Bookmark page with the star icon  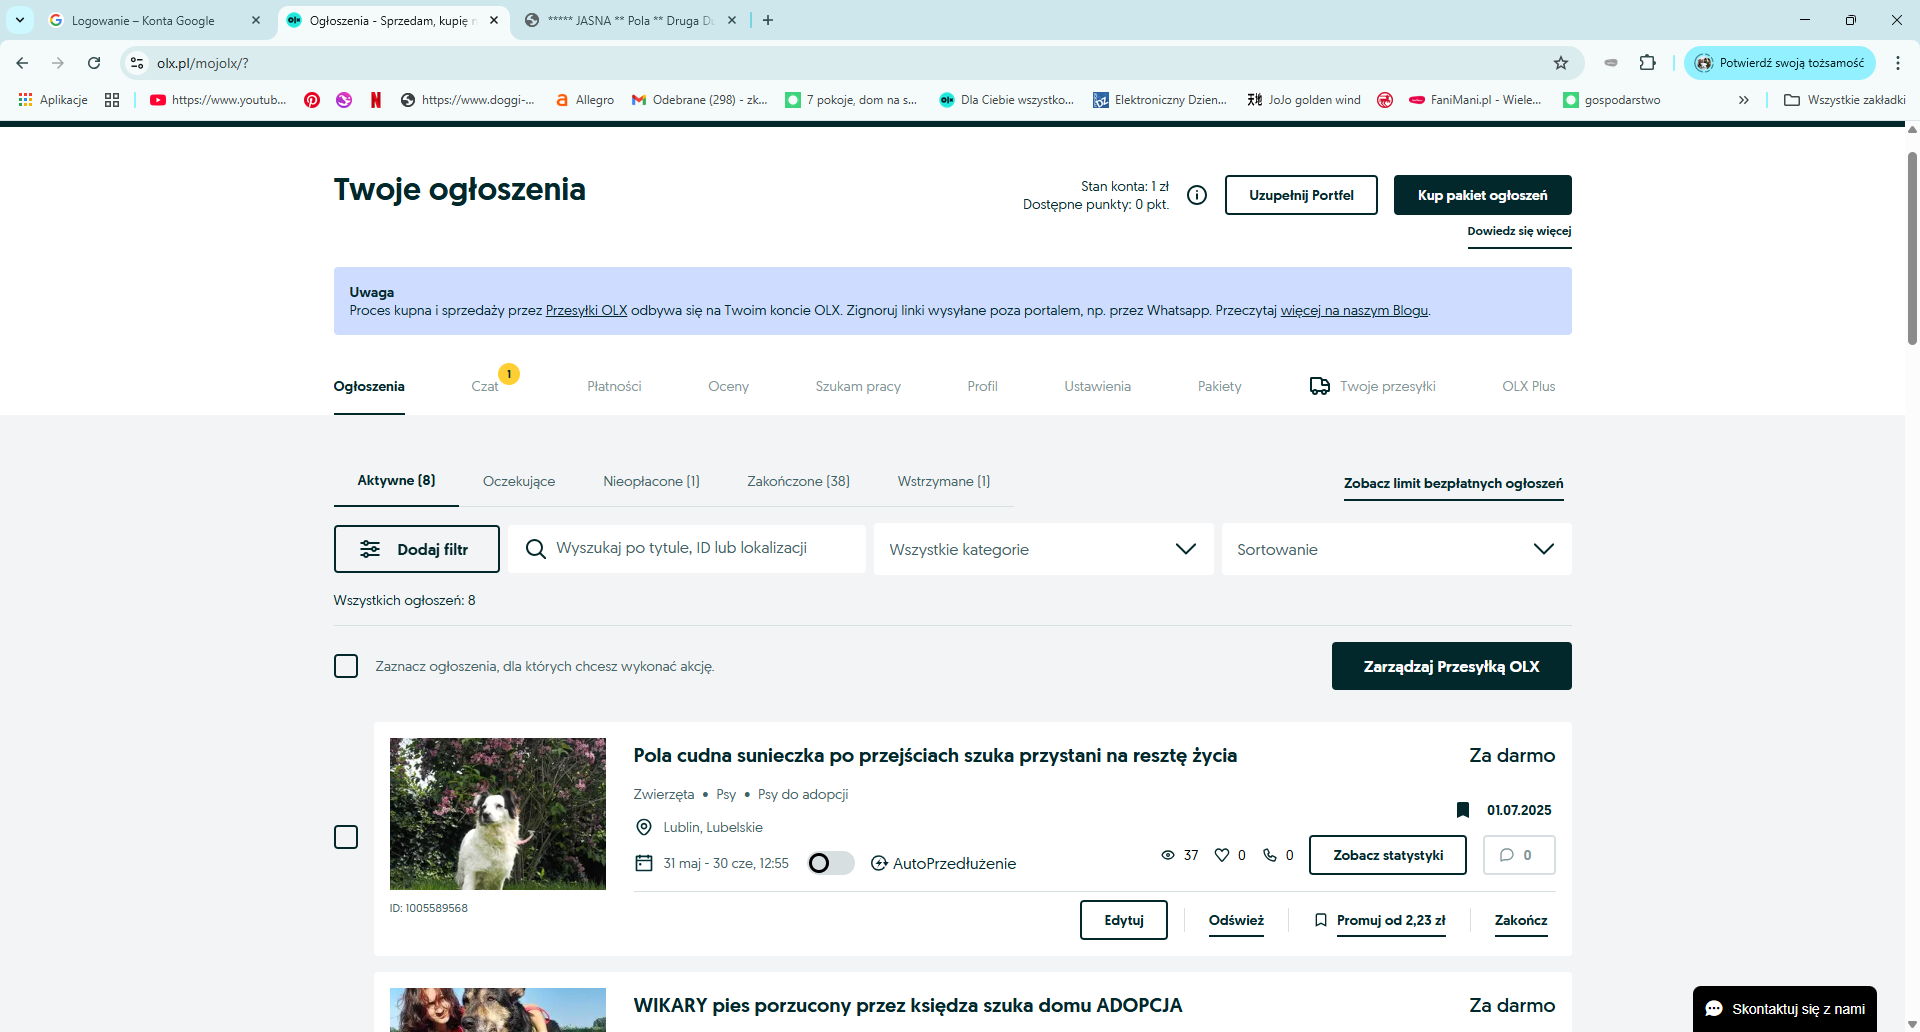pos(1561,63)
